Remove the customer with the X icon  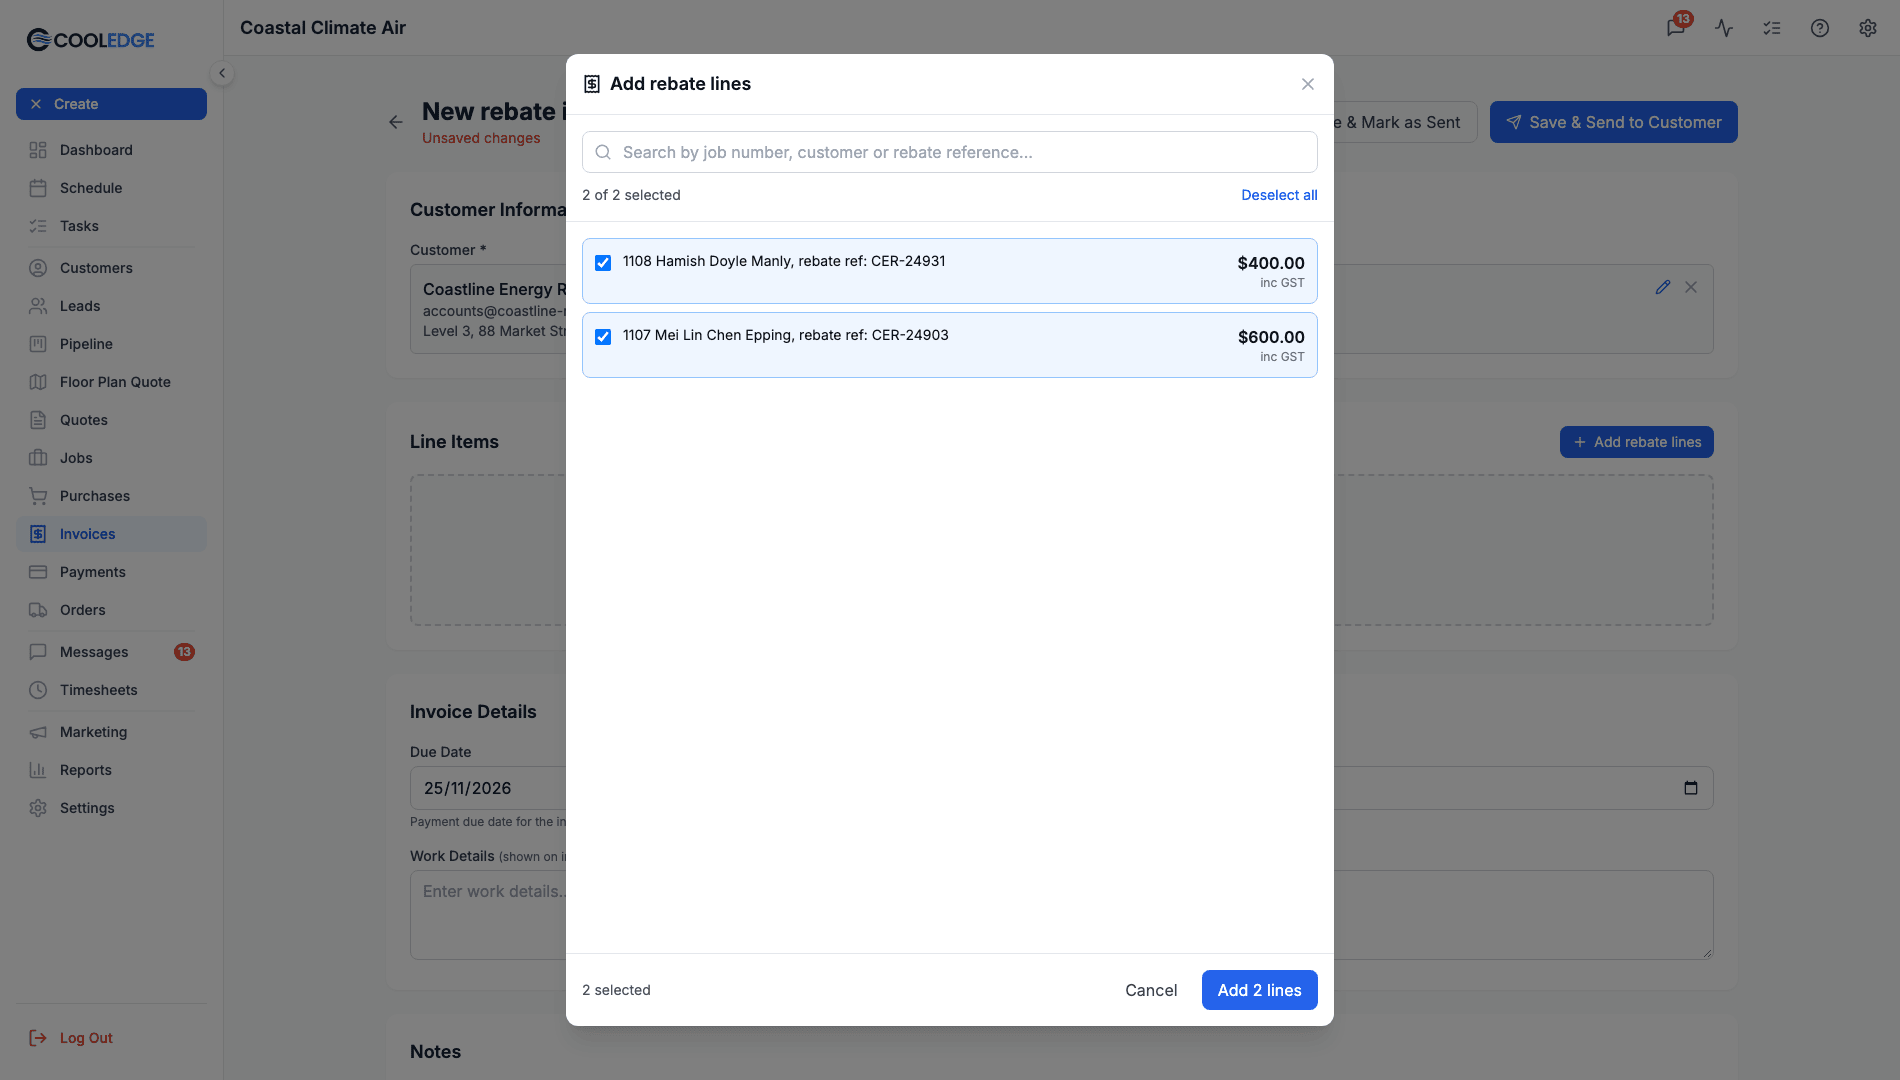coord(1691,287)
